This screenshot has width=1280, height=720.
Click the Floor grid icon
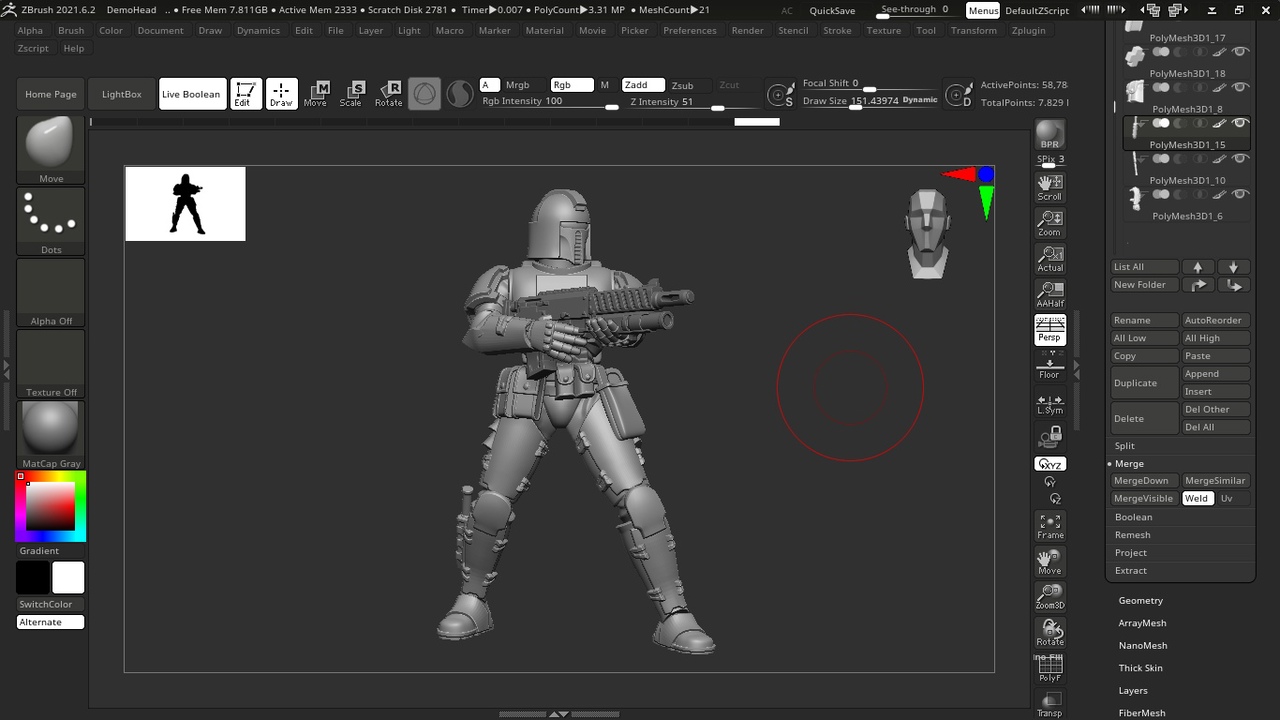pyautogui.click(x=1050, y=366)
